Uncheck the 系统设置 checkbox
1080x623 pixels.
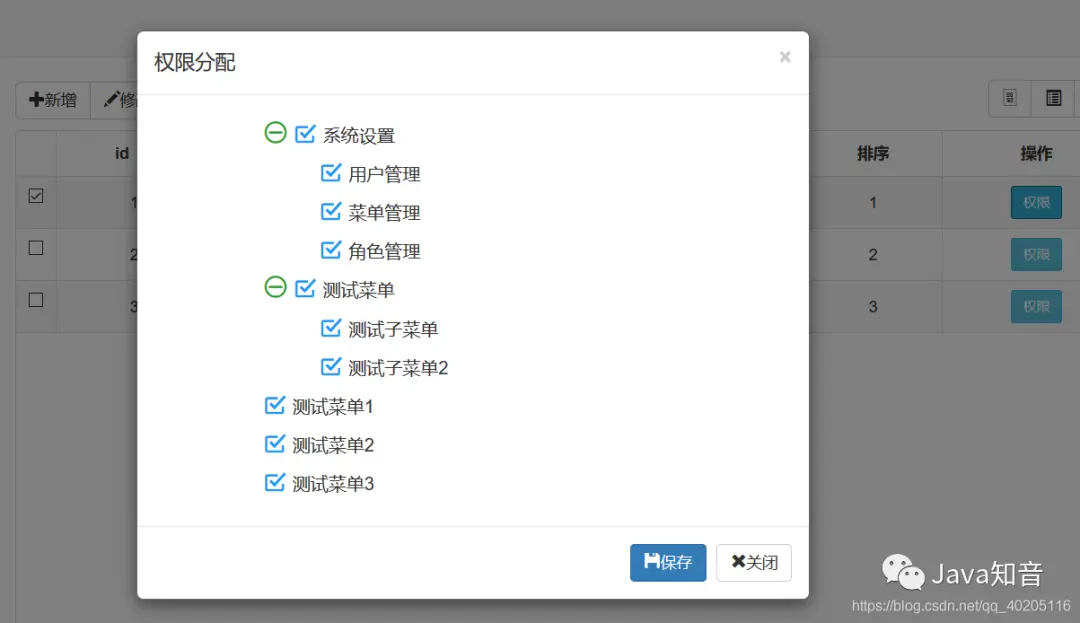(305, 134)
